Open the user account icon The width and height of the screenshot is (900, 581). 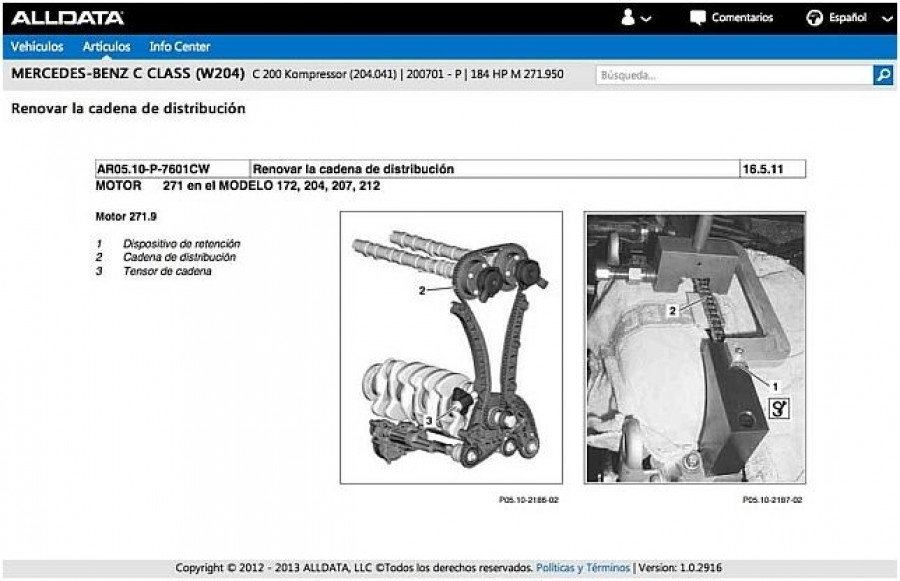point(627,17)
